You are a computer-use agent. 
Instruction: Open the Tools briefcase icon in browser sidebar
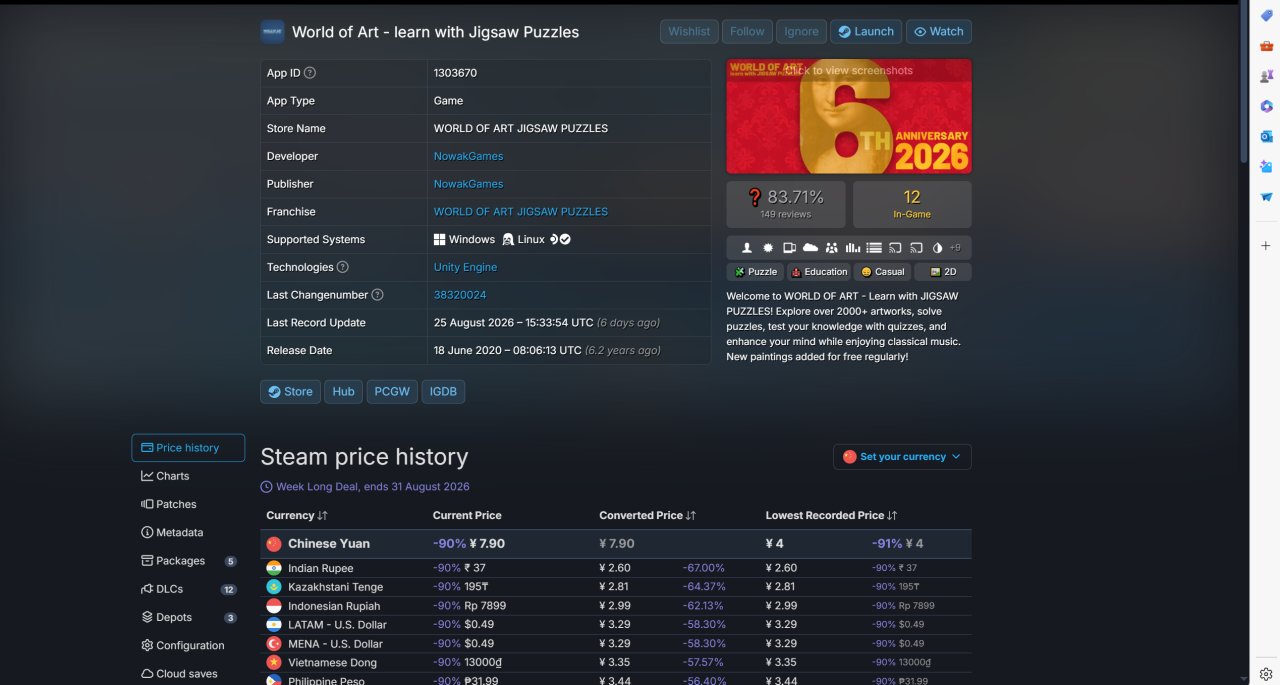click(x=1266, y=46)
